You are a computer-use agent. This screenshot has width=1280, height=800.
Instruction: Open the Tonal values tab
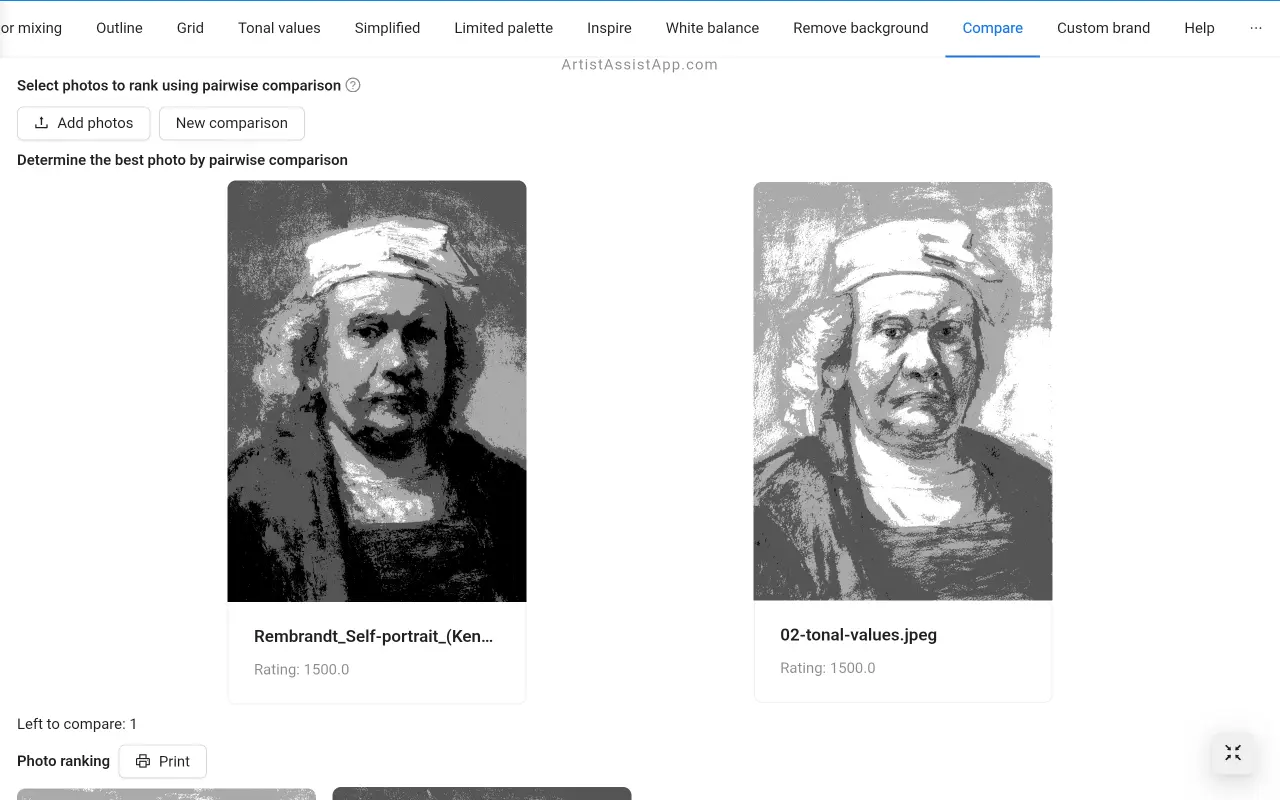click(279, 28)
